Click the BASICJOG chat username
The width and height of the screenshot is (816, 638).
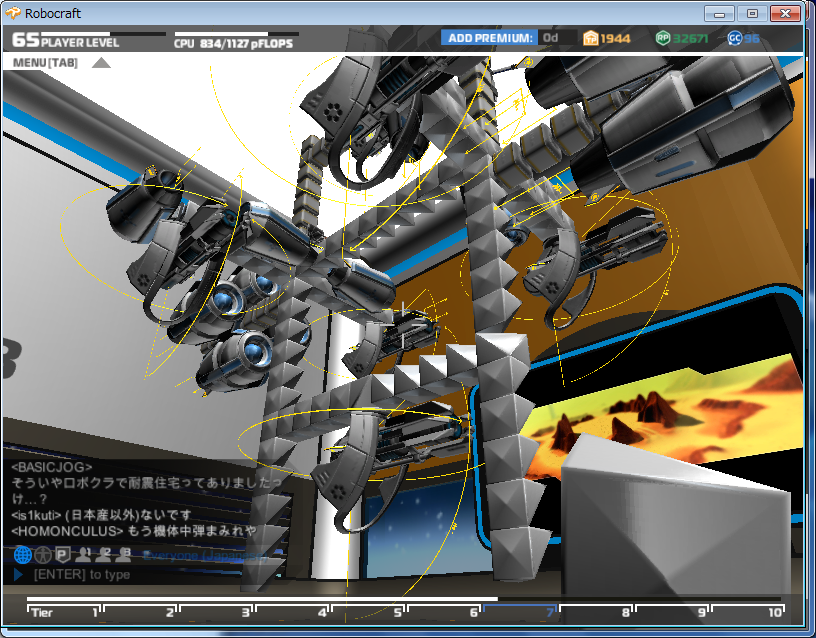pos(52,467)
